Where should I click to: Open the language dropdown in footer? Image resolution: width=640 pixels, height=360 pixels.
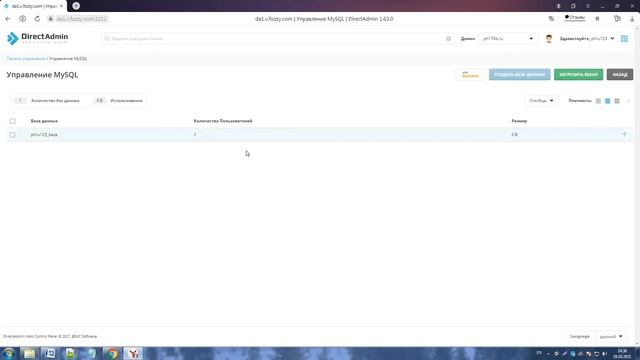click(x=611, y=336)
